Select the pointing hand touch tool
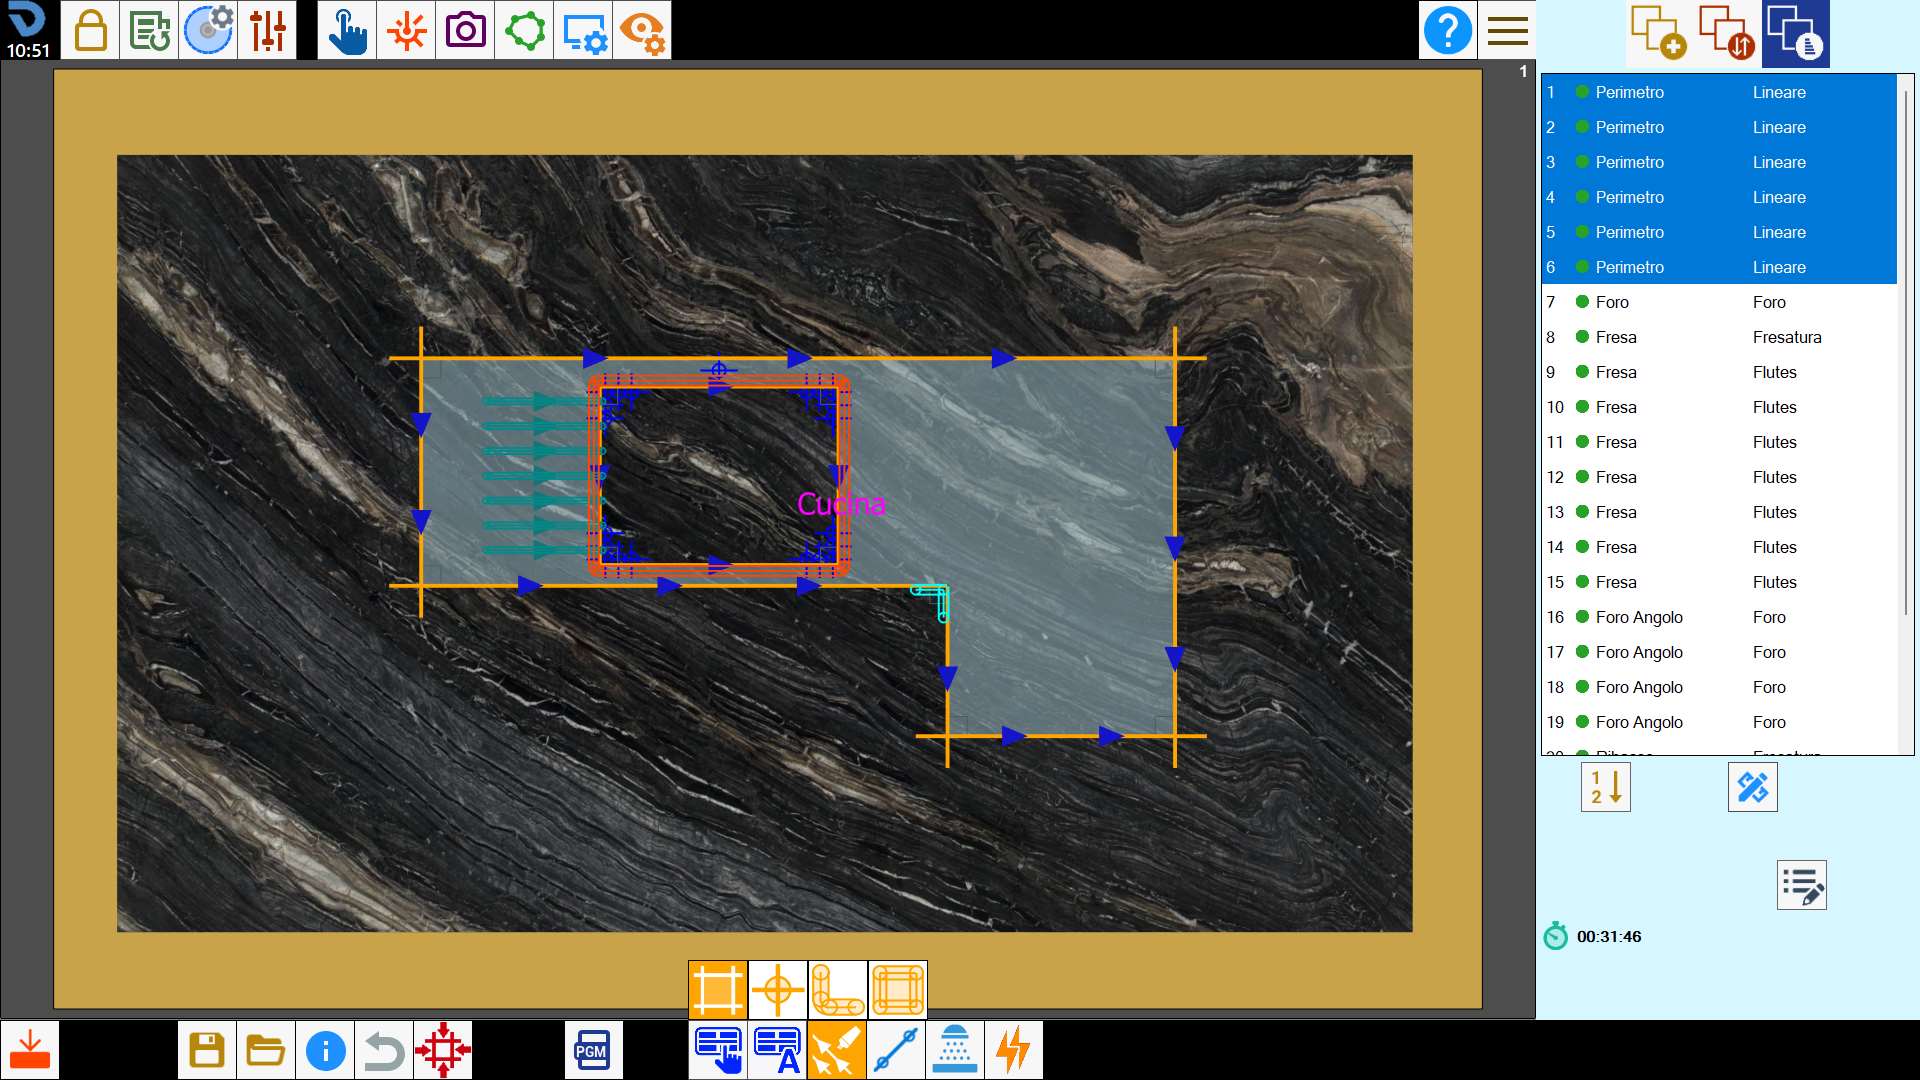 pyautogui.click(x=347, y=30)
